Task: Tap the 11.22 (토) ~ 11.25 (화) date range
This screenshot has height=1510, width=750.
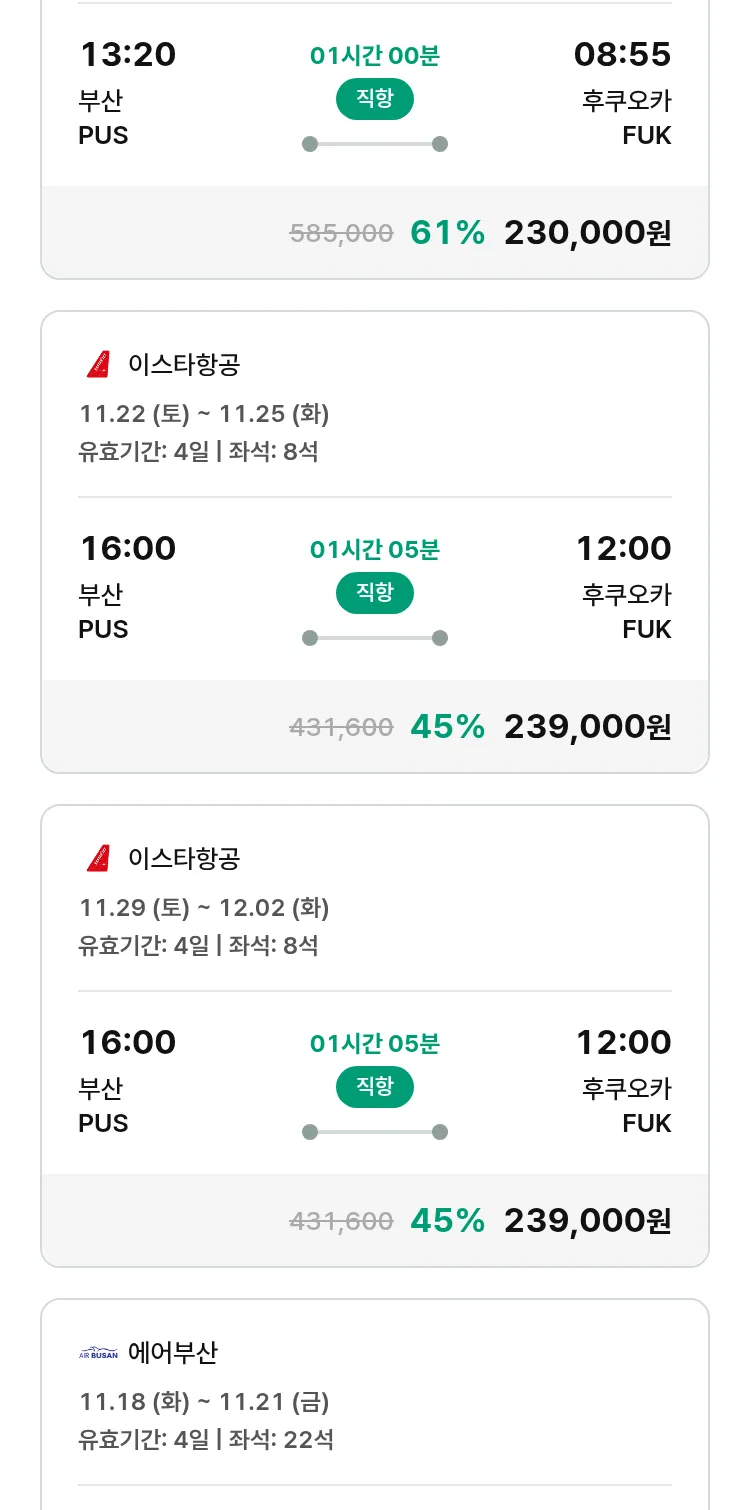Action: point(204,414)
